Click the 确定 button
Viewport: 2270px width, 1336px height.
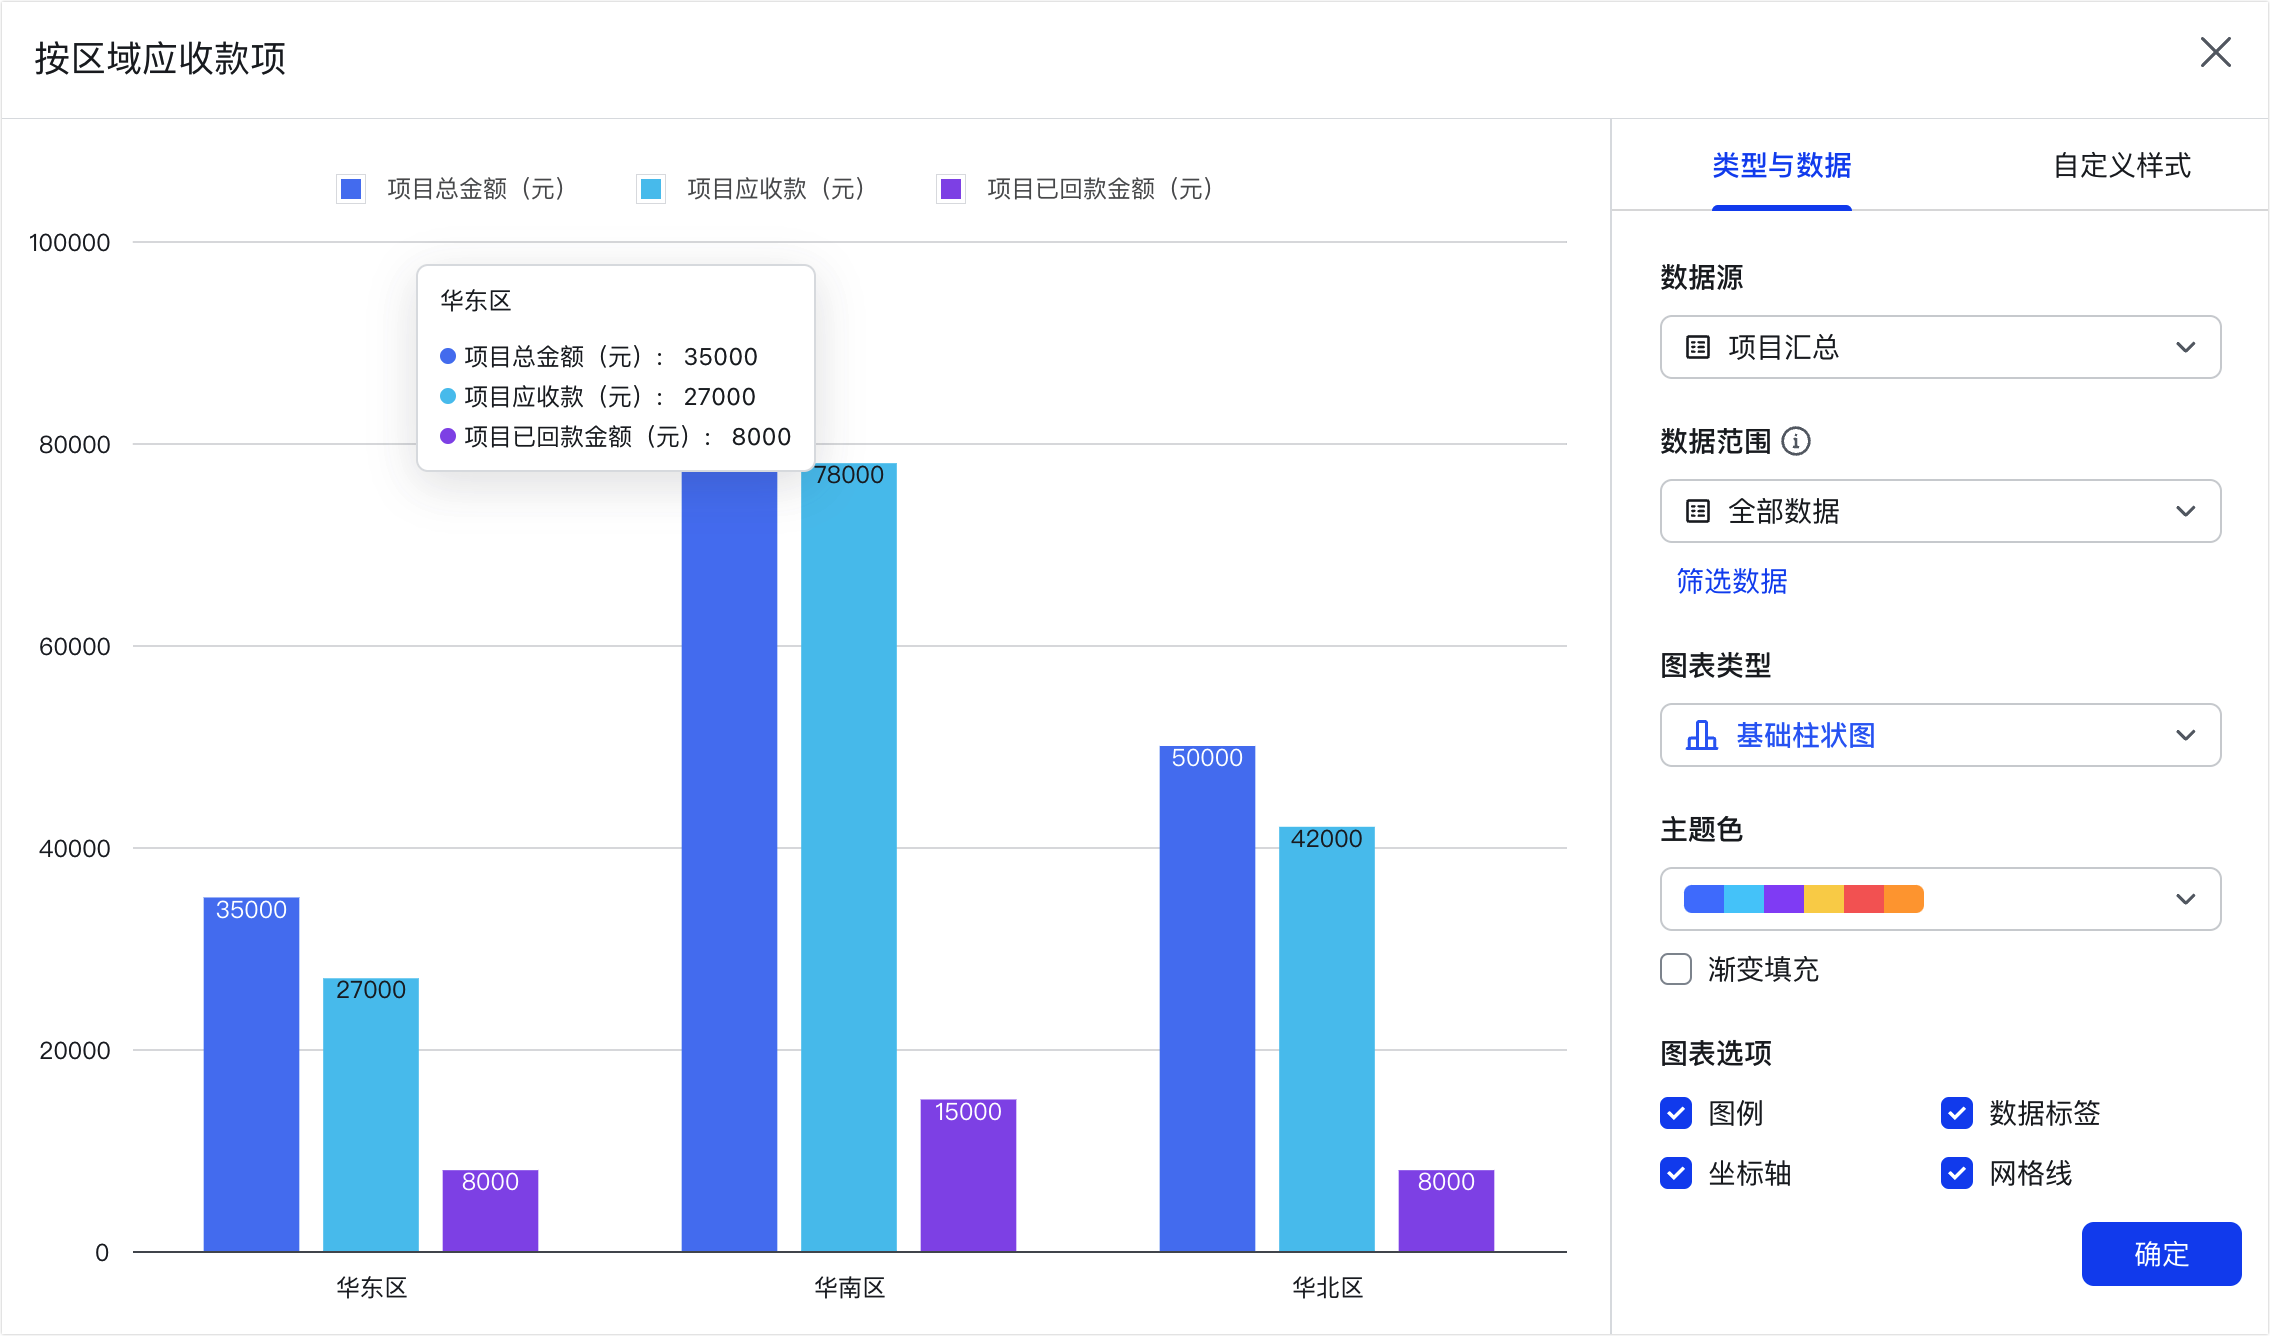click(2162, 1254)
